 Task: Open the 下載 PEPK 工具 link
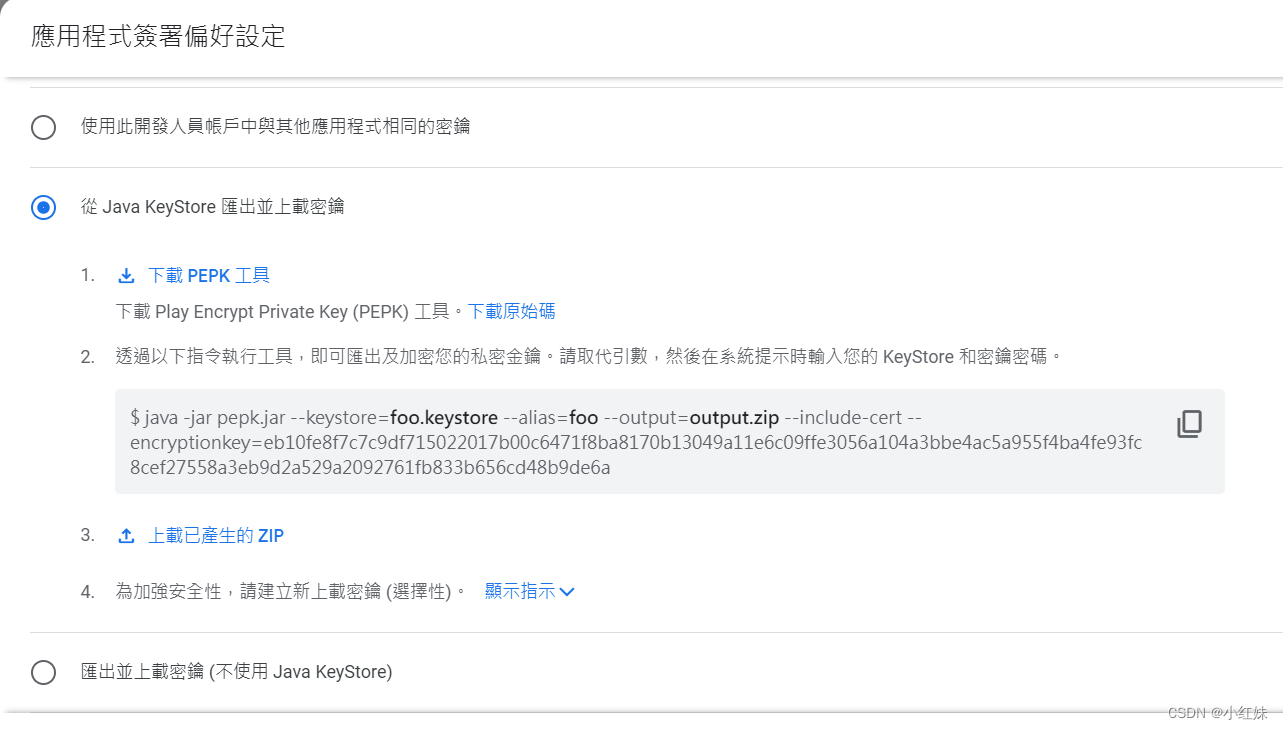click(209, 276)
